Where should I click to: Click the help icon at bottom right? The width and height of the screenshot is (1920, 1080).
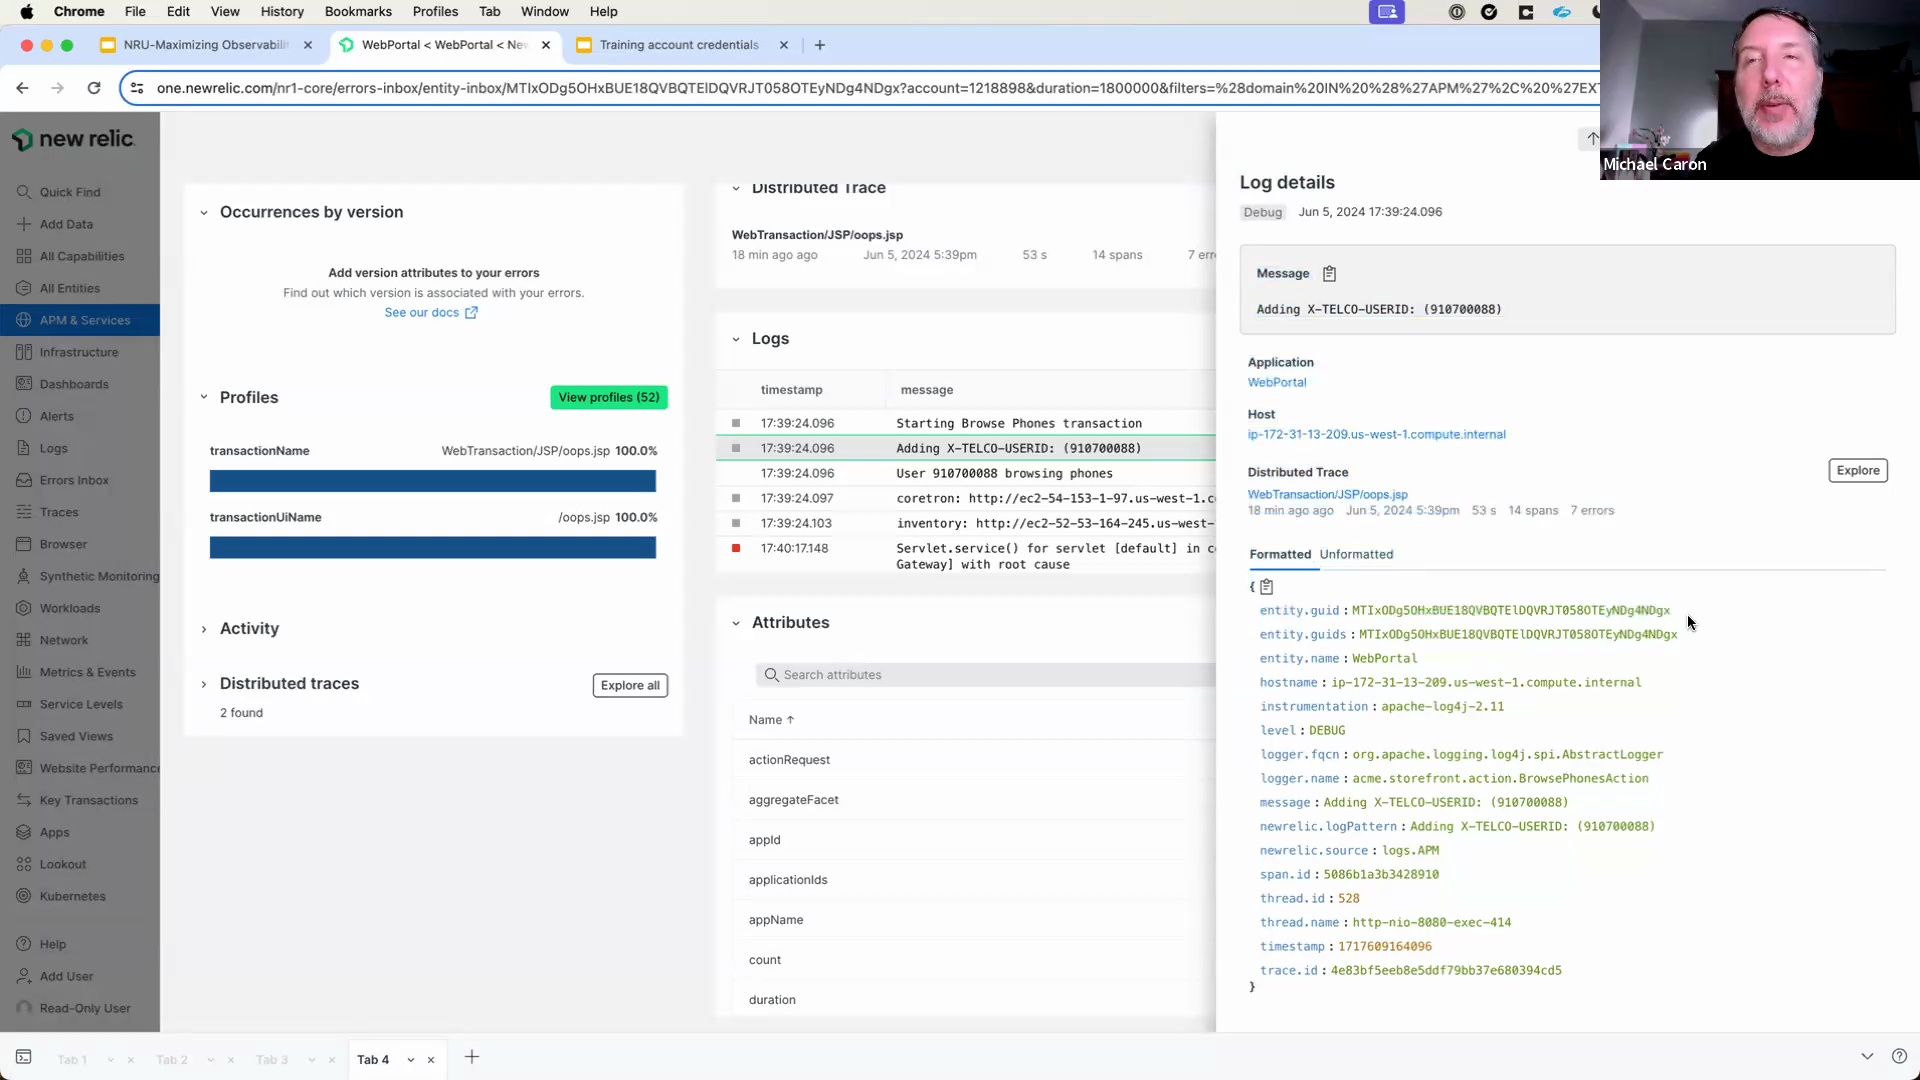[1899, 1056]
